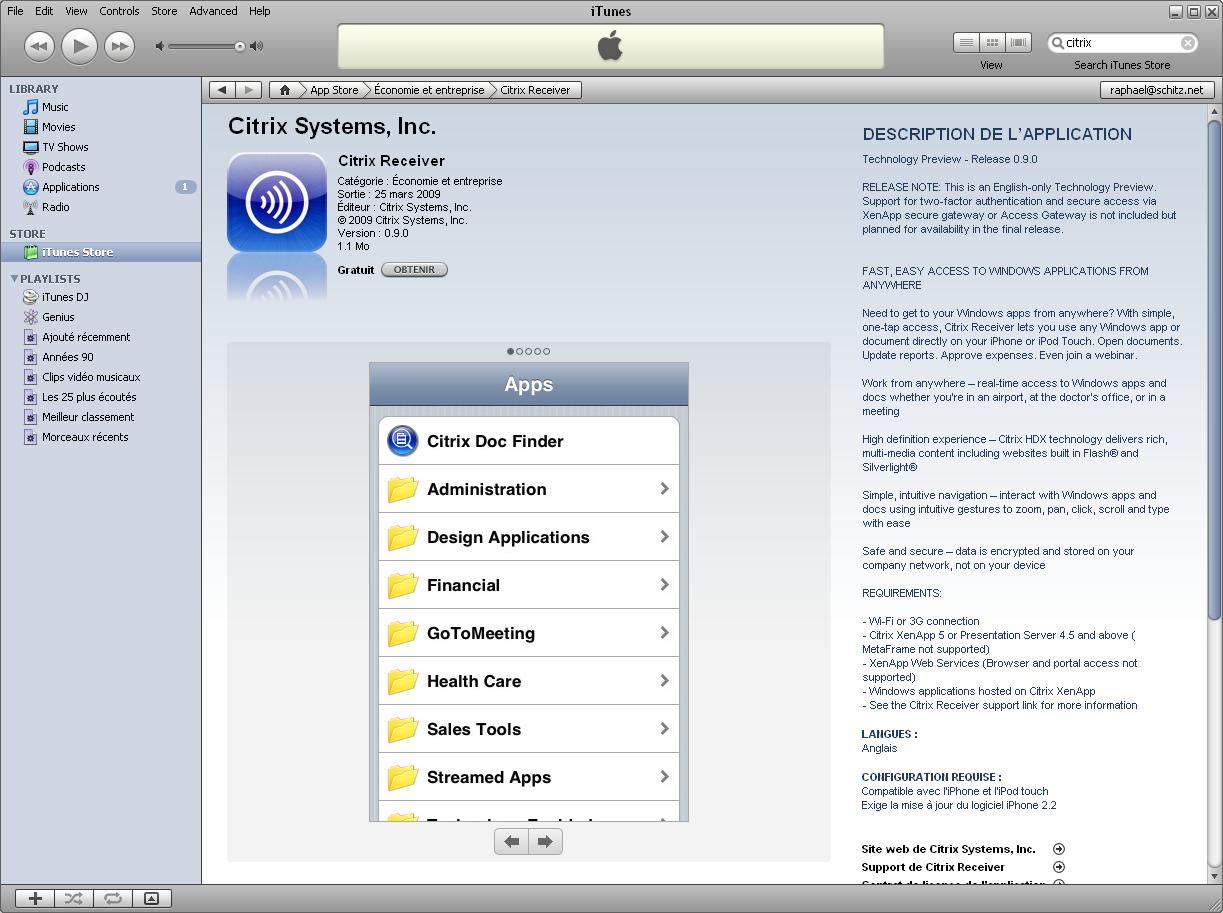The width and height of the screenshot is (1223, 913).
Task: Adjust the volume slider knob
Action: click(x=240, y=46)
